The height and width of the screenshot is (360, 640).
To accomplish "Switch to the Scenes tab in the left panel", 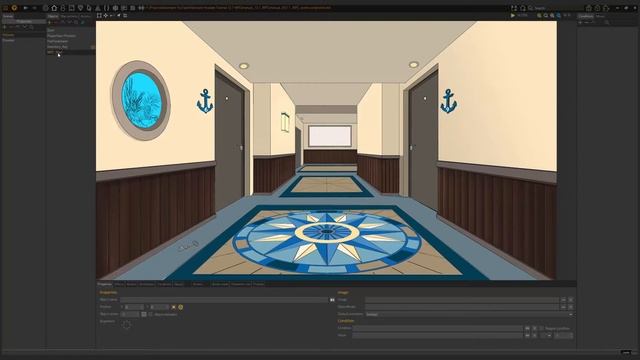I will pyautogui.click(x=8, y=16).
